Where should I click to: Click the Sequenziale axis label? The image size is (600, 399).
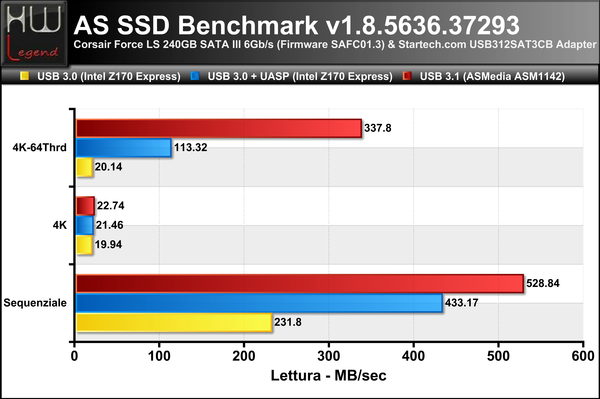point(35,303)
